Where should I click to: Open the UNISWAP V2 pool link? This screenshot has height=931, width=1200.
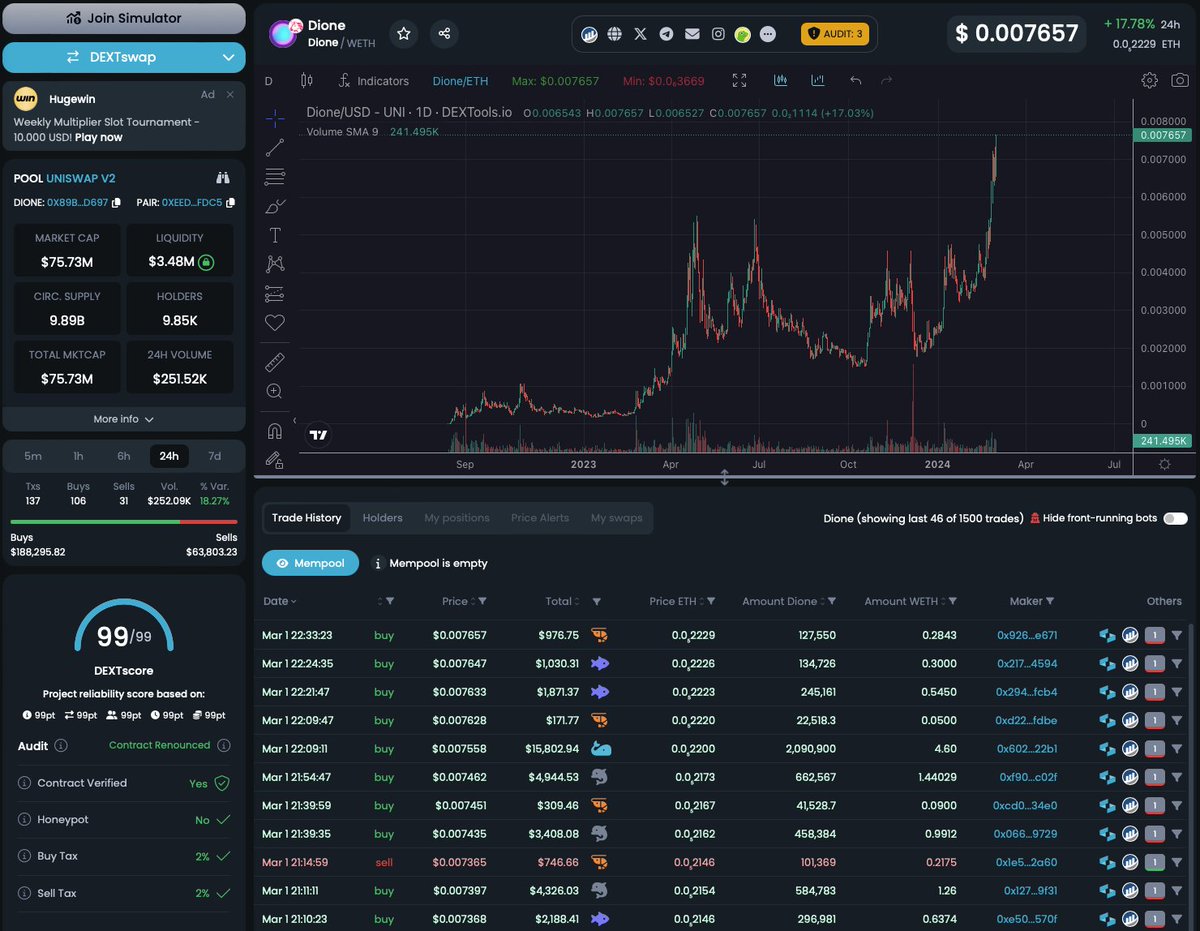81,178
